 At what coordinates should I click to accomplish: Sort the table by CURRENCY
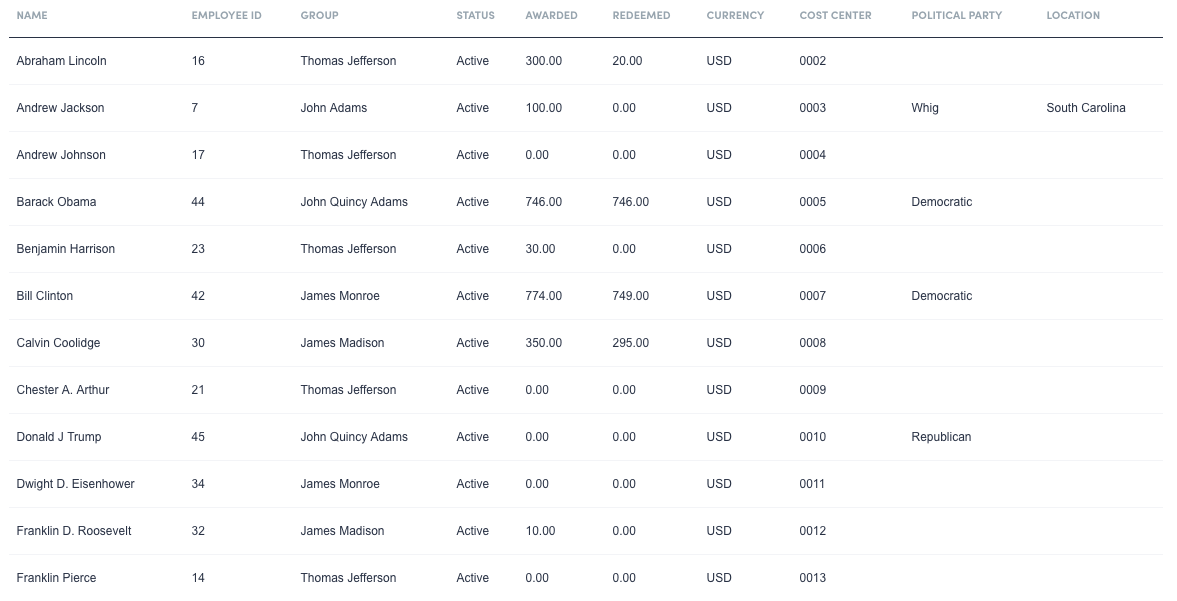click(735, 15)
